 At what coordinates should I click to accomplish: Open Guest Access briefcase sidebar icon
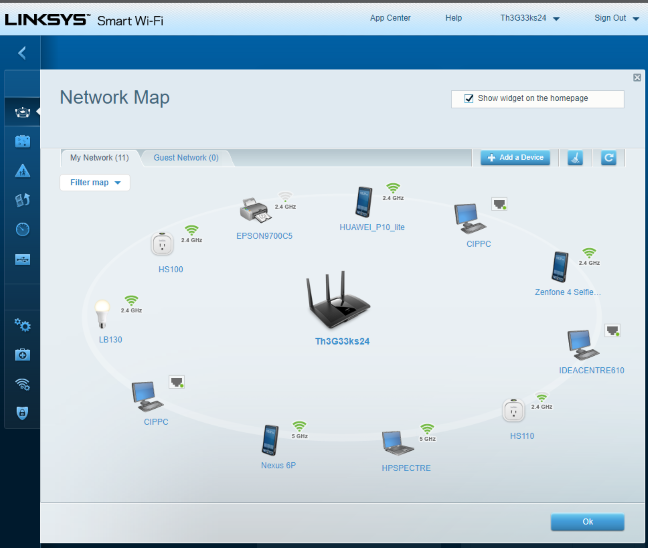pyautogui.click(x=22, y=141)
